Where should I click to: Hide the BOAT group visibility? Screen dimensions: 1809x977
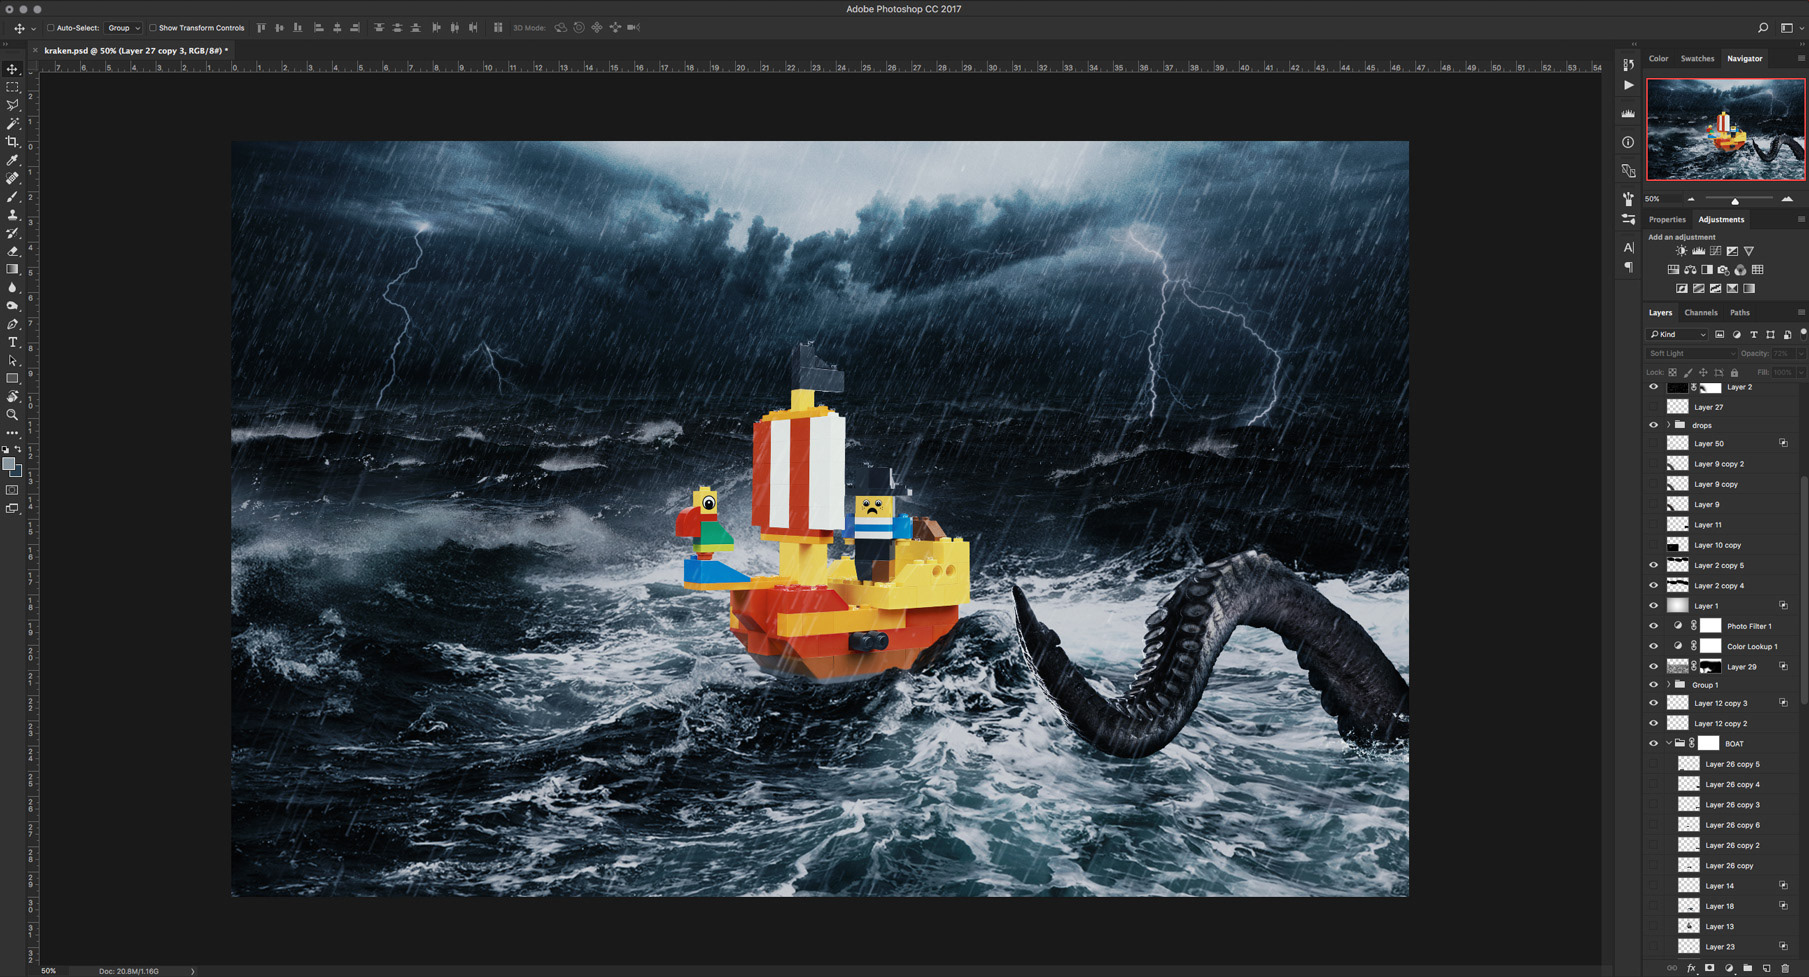pyautogui.click(x=1653, y=743)
